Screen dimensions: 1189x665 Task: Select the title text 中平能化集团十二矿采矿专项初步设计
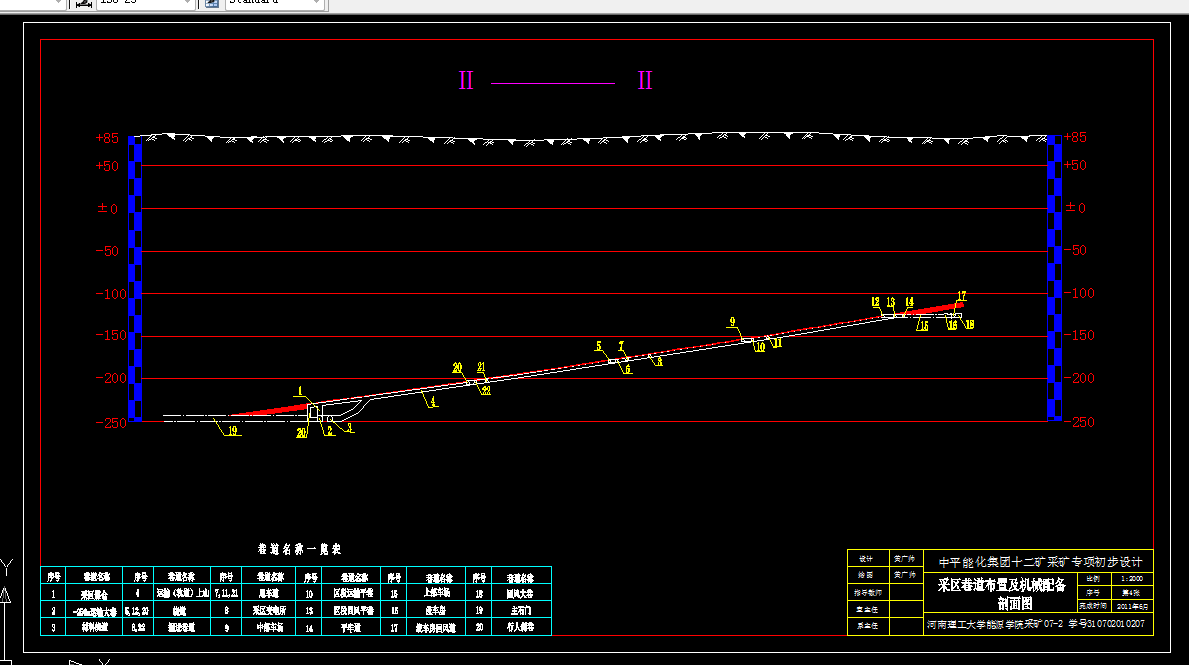[x=1040, y=562]
